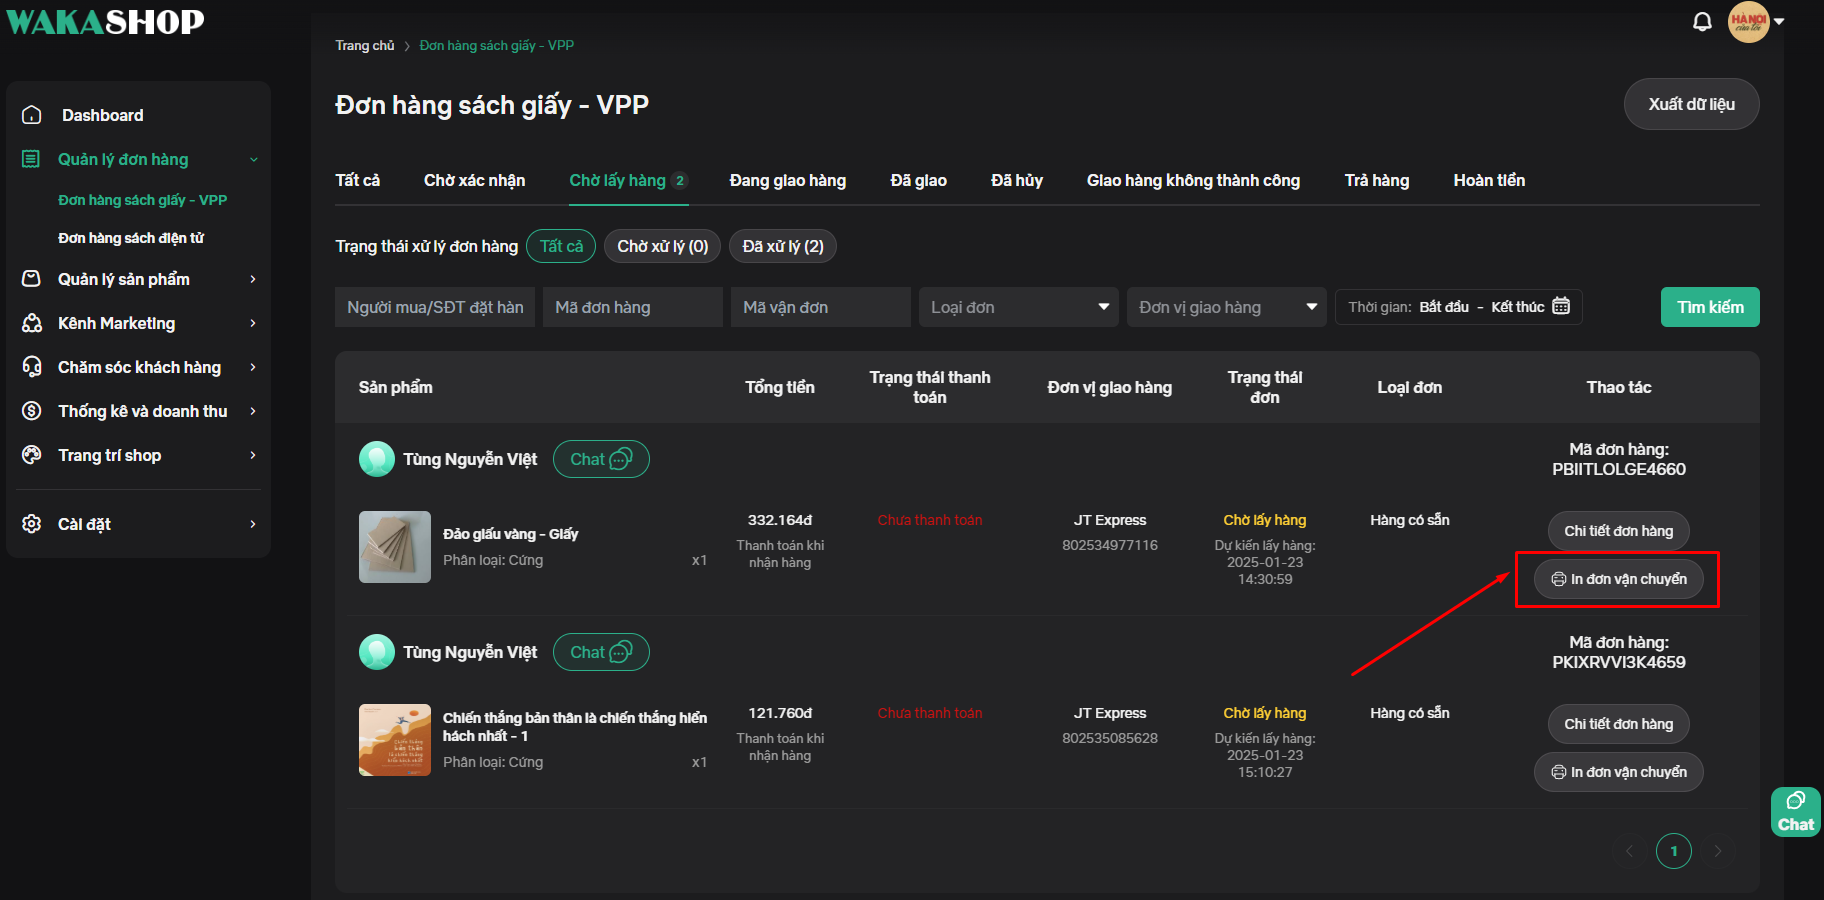This screenshot has width=1824, height=900.
Task: Click the Đào giấu vàng product thumbnail
Action: coord(395,547)
